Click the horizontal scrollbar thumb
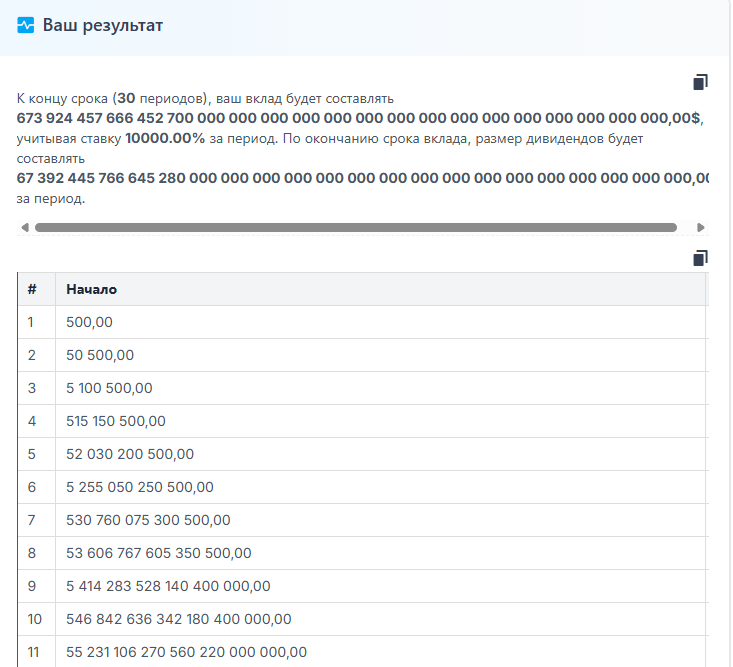This screenshot has width=733, height=667. (x=355, y=227)
